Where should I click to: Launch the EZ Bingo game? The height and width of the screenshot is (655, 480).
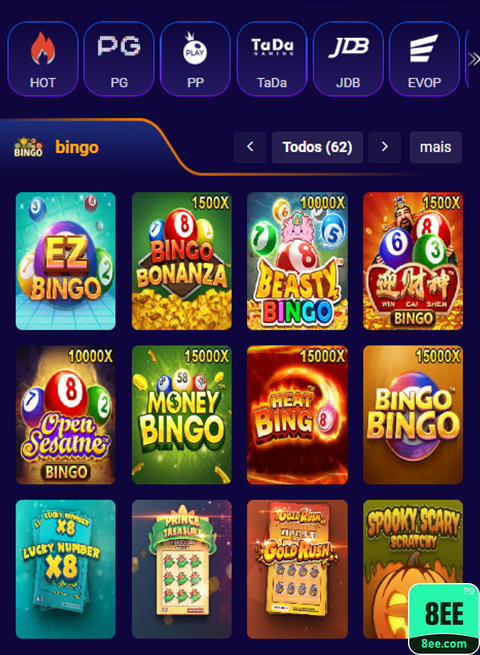tap(66, 261)
